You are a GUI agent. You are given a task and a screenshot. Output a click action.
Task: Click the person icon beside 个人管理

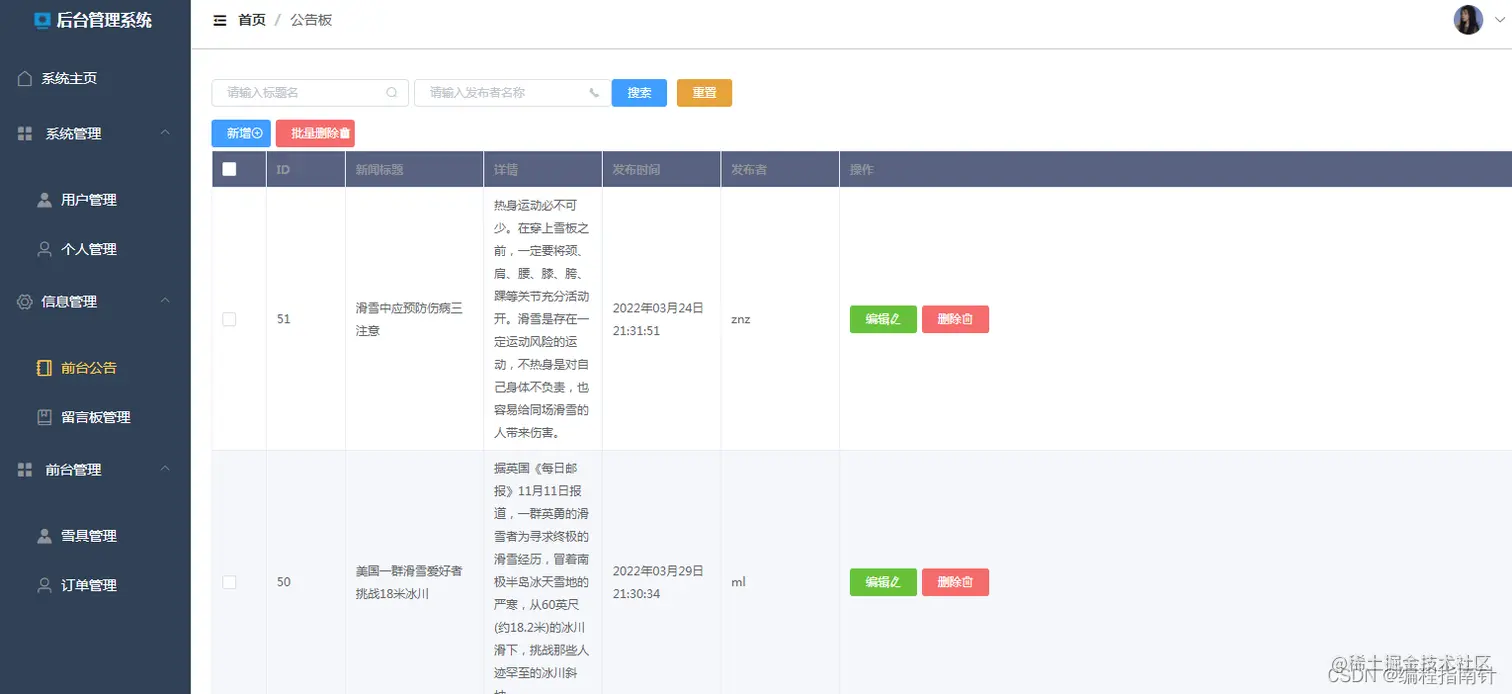pyautogui.click(x=44, y=249)
